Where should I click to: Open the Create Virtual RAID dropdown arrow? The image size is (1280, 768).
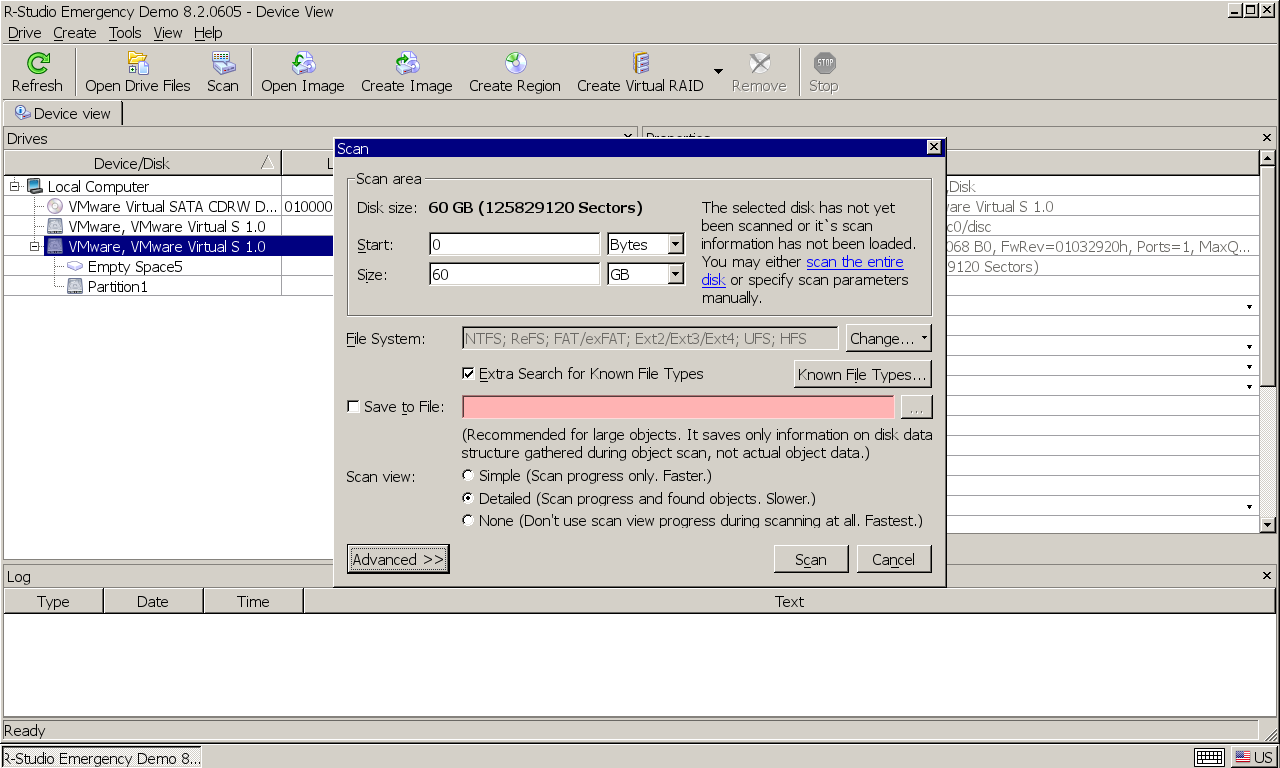pyautogui.click(x=718, y=72)
